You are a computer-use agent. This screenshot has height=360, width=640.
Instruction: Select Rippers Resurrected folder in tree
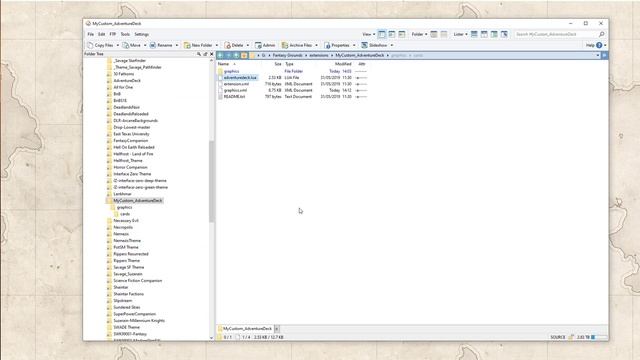tap(131, 254)
